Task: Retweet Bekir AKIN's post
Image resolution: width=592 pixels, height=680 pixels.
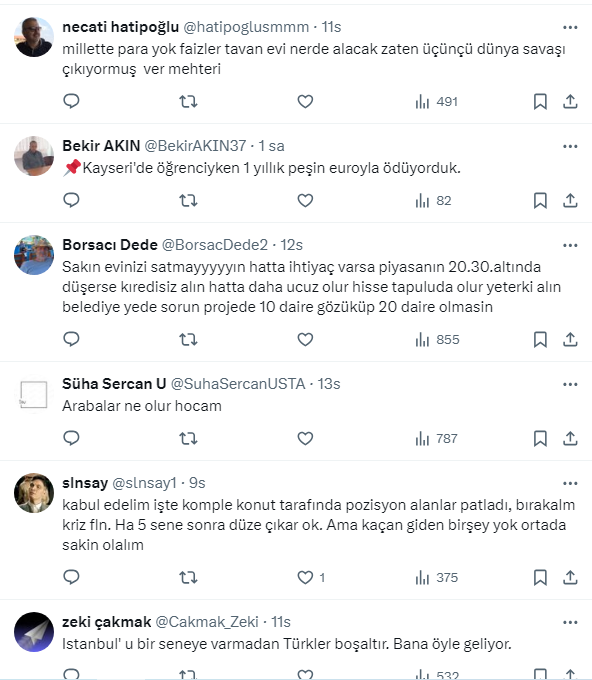Action: point(188,200)
